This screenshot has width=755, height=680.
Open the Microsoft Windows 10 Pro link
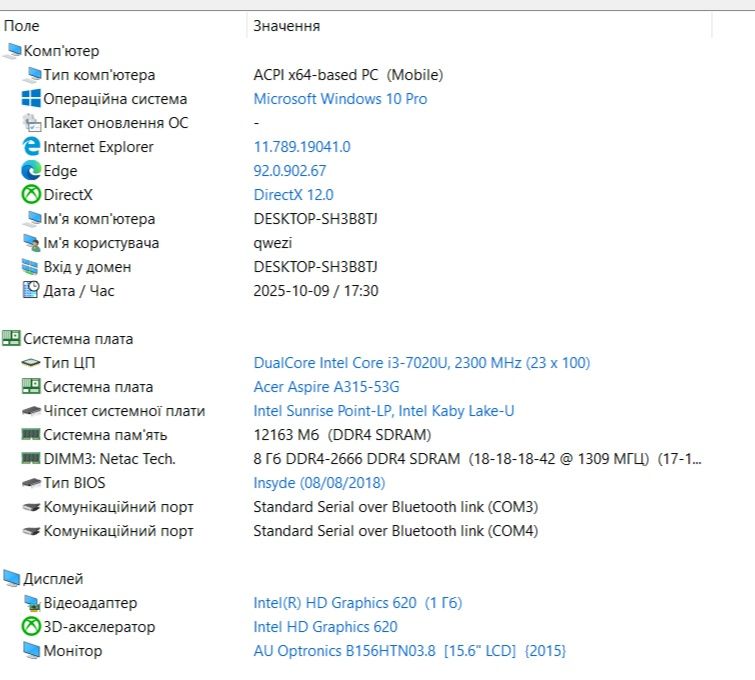coord(340,99)
